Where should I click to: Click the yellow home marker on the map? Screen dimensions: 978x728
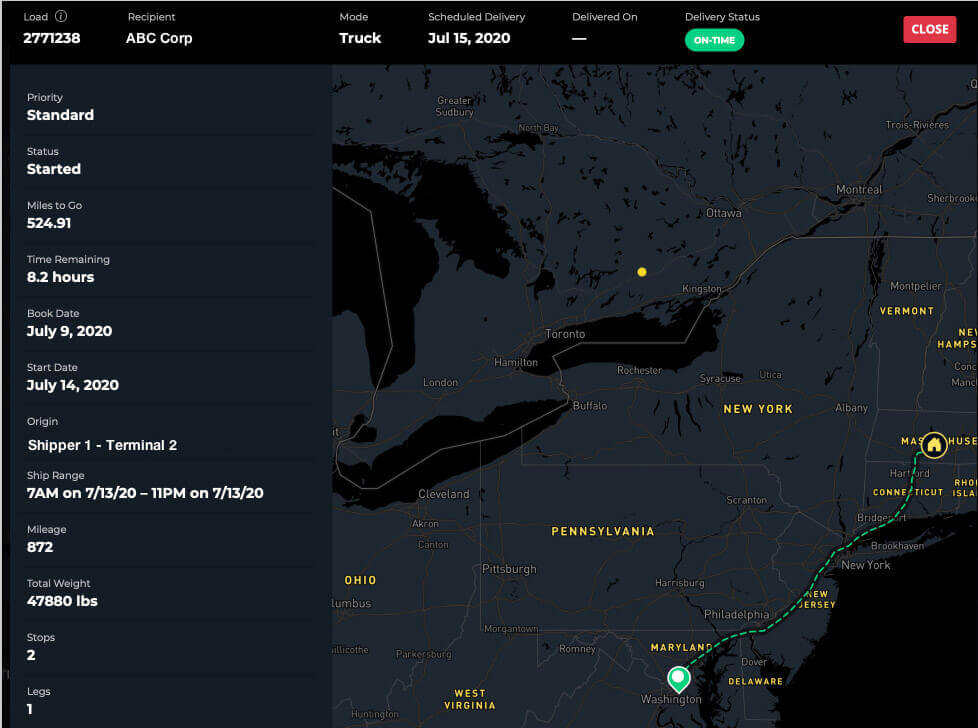[934, 444]
